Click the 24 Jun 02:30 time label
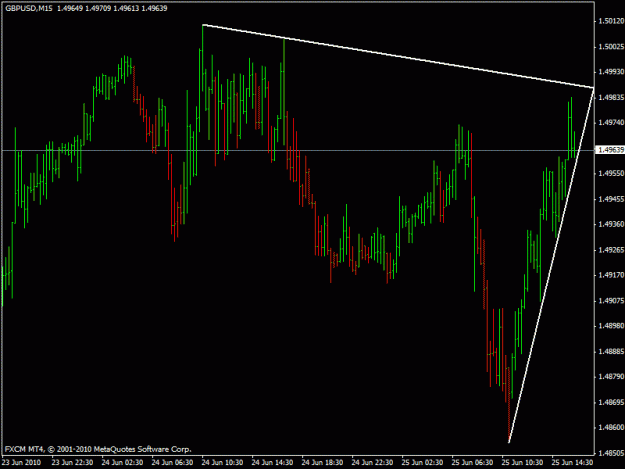The height and width of the screenshot is (469, 625). pyautogui.click(x=122, y=463)
